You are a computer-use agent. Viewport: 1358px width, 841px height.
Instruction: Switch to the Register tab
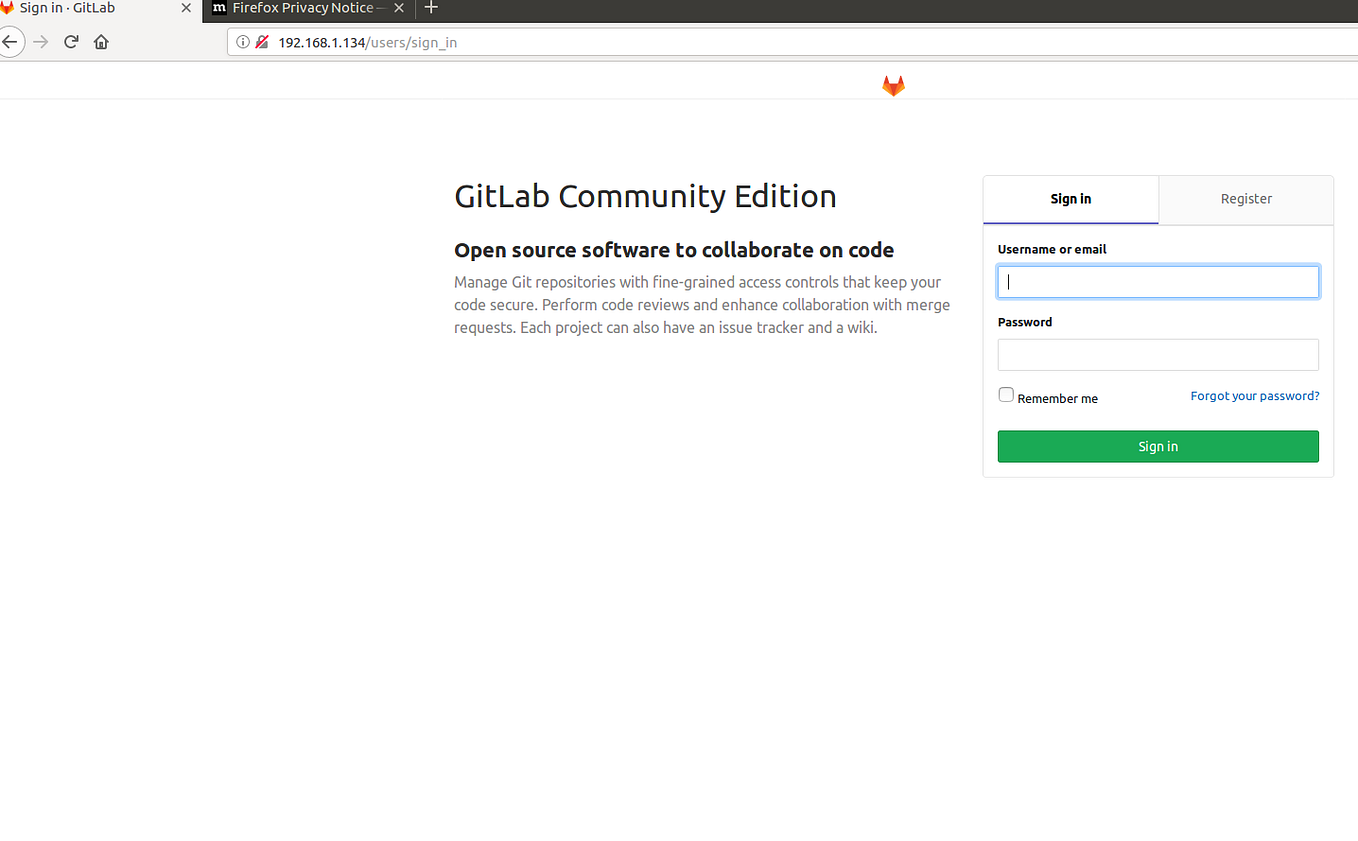pyautogui.click(x=1245, y=199)
